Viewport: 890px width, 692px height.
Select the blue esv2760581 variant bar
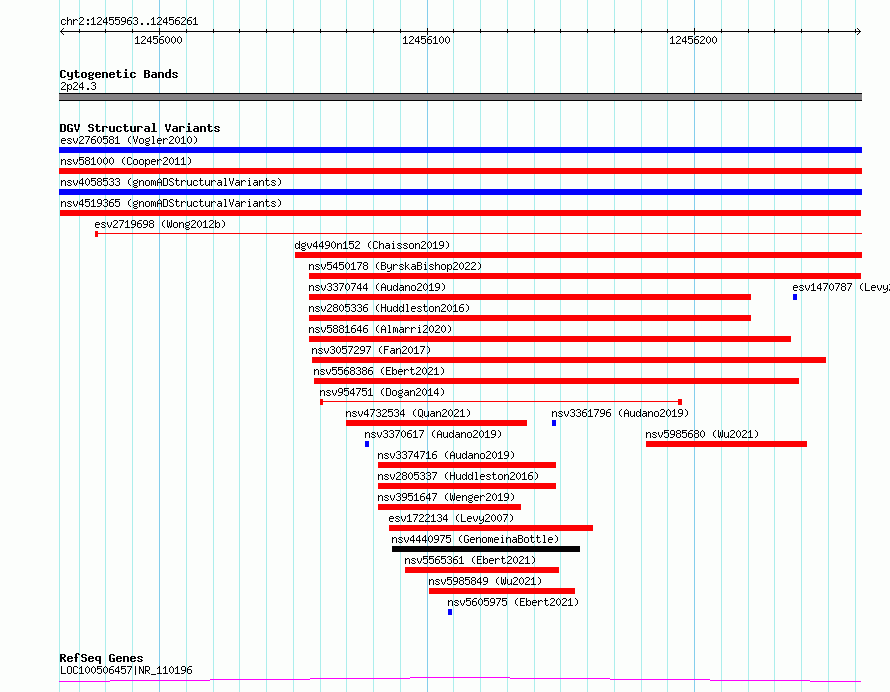(x=460, y=150)
